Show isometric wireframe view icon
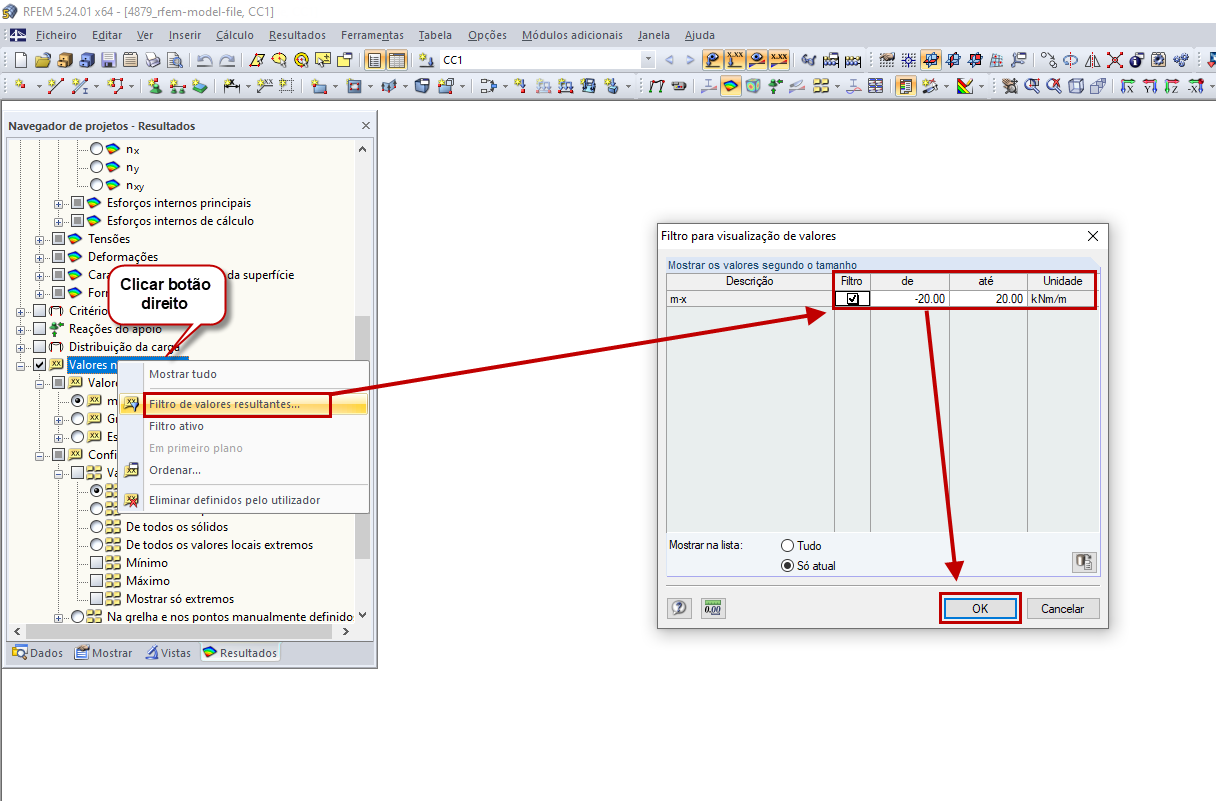The width and height of the screenshot is (1216, 801). click(x=1076, y=86)
